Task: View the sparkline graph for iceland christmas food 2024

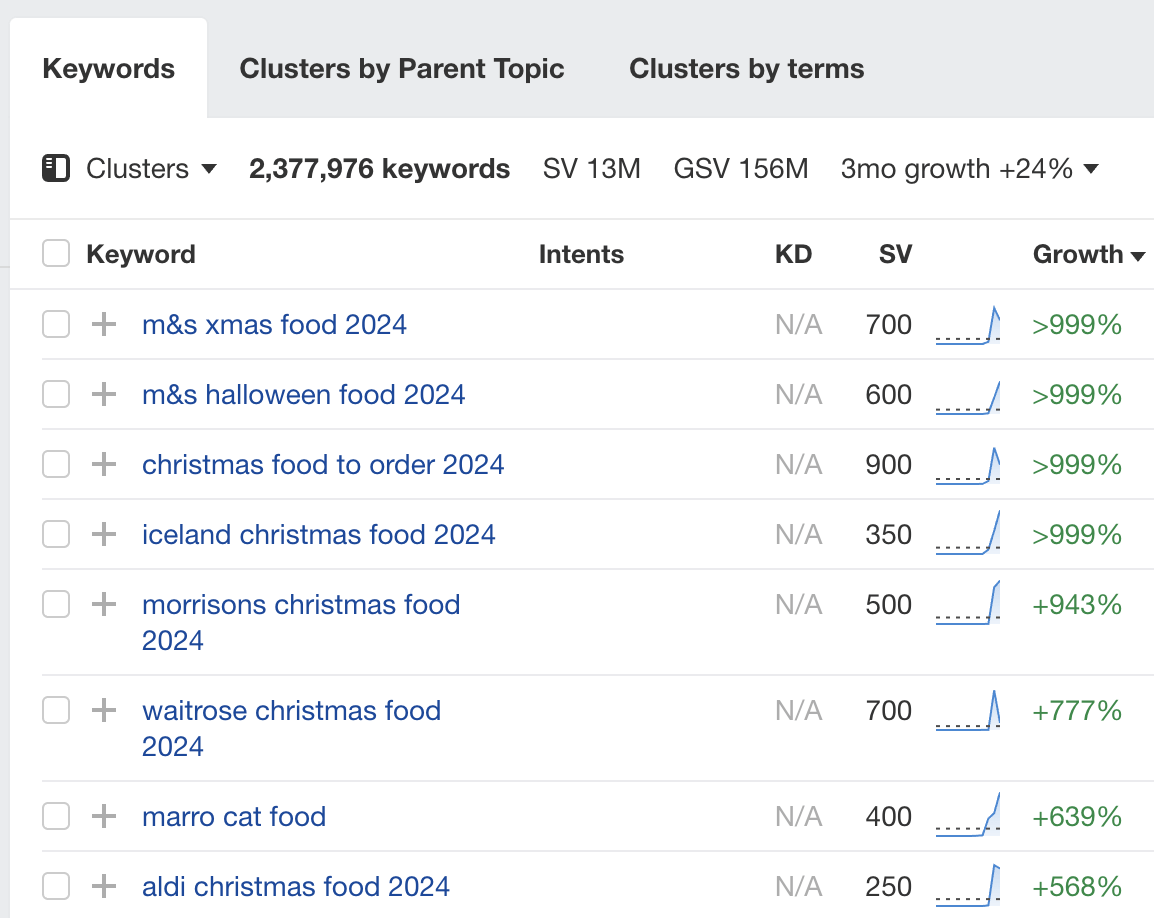Action: [x=967, y=534]
